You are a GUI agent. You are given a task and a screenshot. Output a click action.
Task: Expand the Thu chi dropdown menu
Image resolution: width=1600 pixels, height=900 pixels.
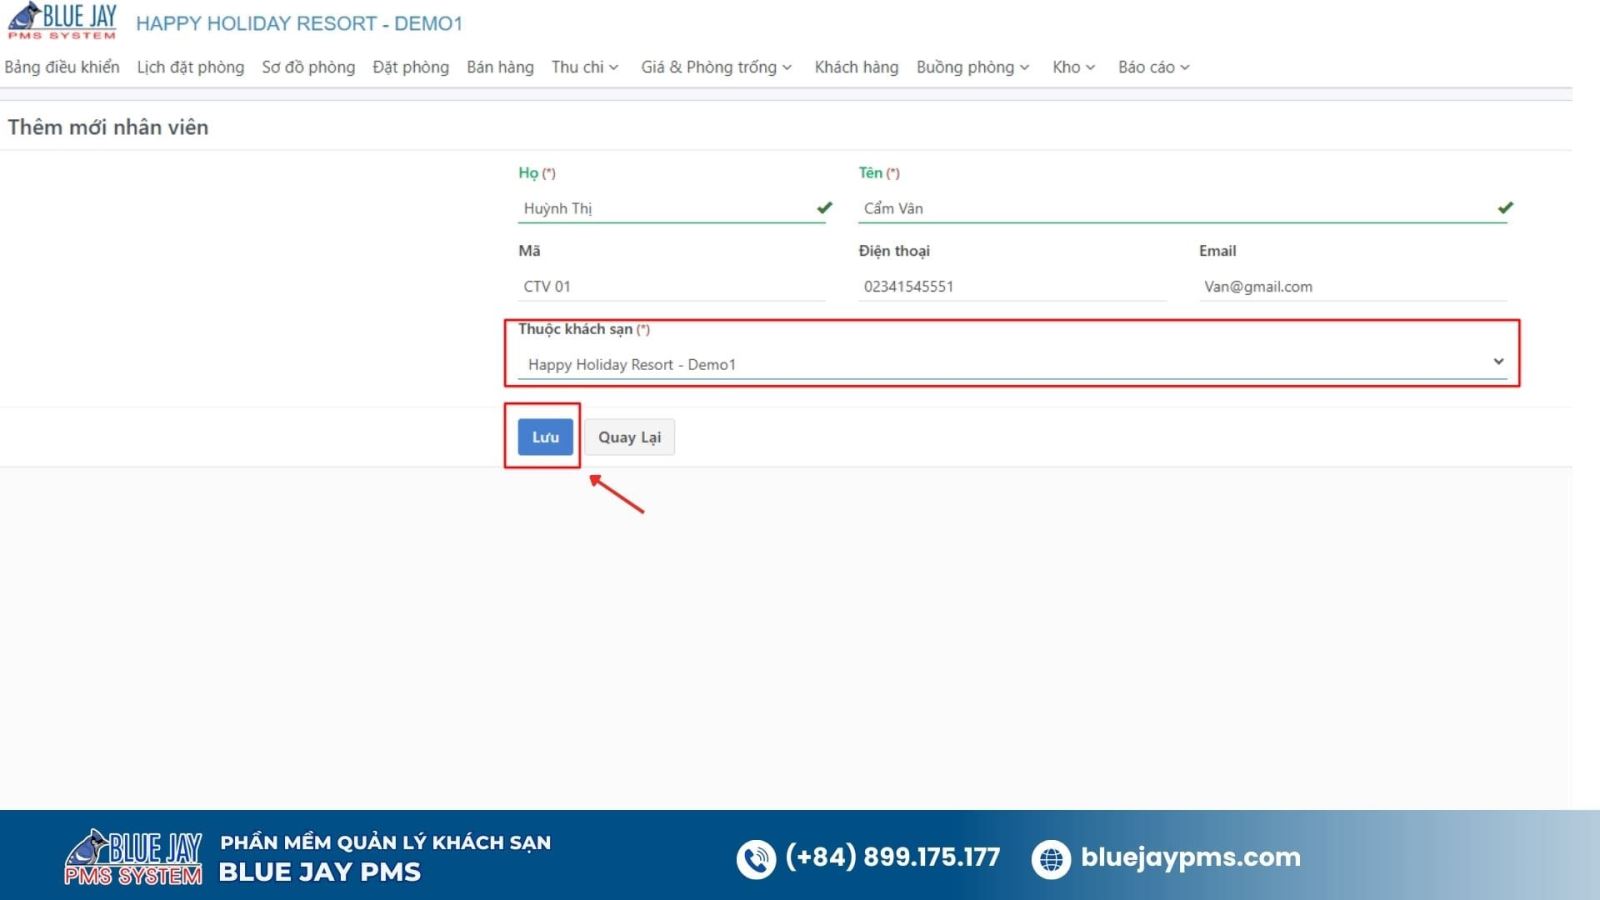pos(584,67)
